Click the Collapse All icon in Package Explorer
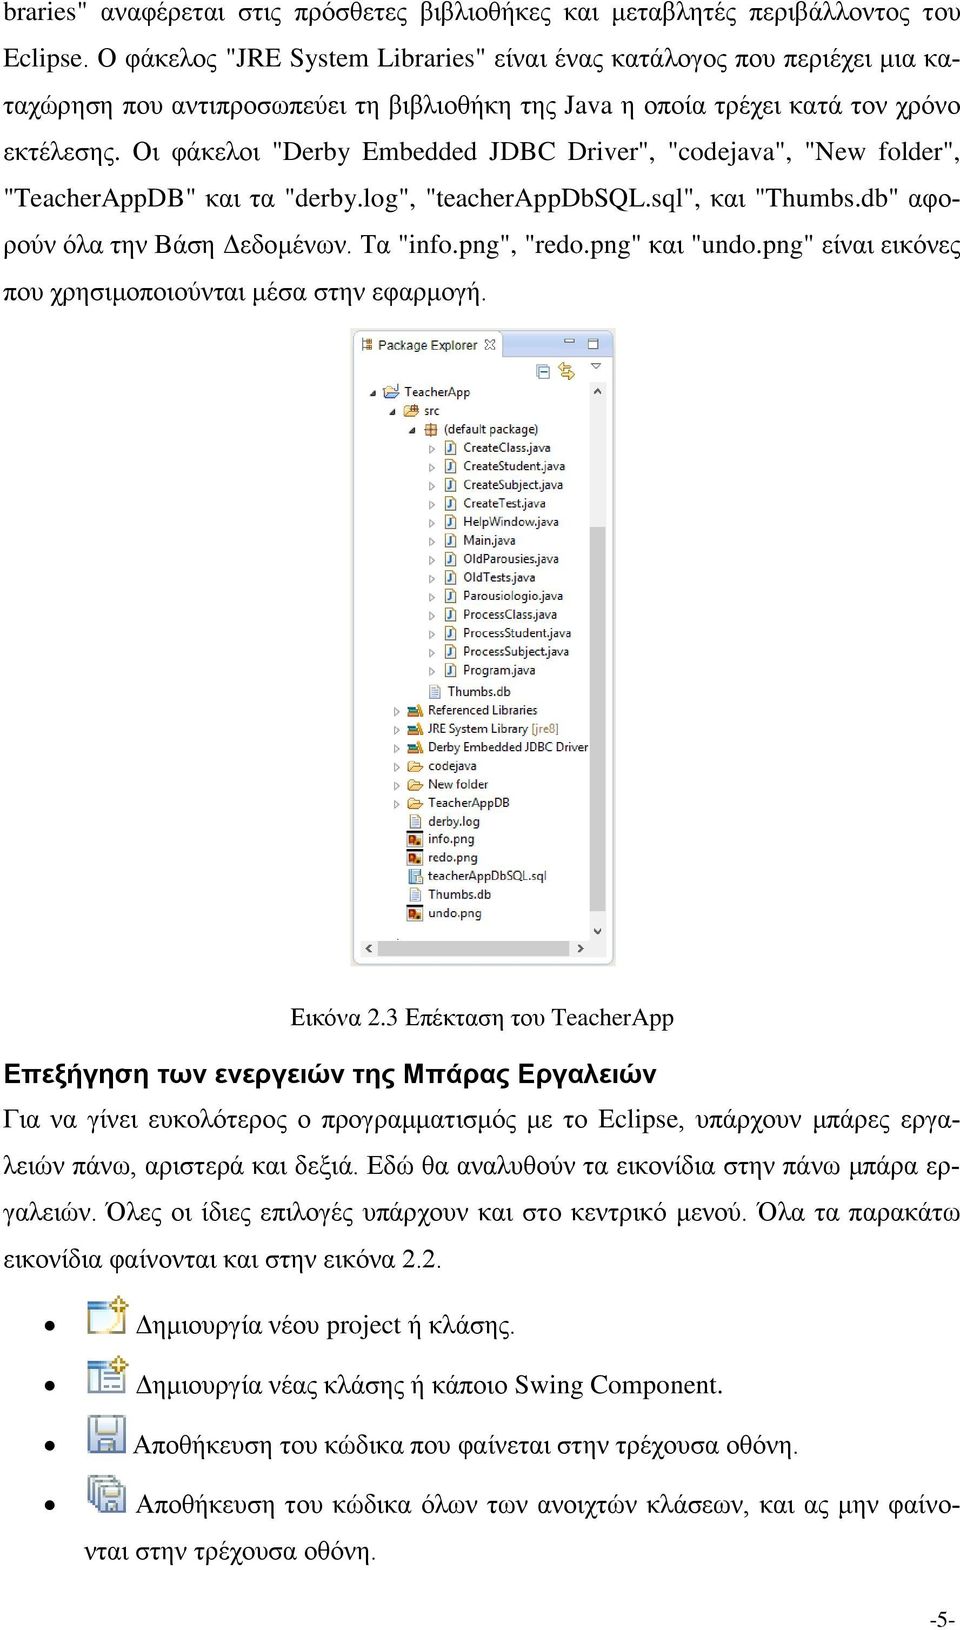 click(x=543, y=371)
